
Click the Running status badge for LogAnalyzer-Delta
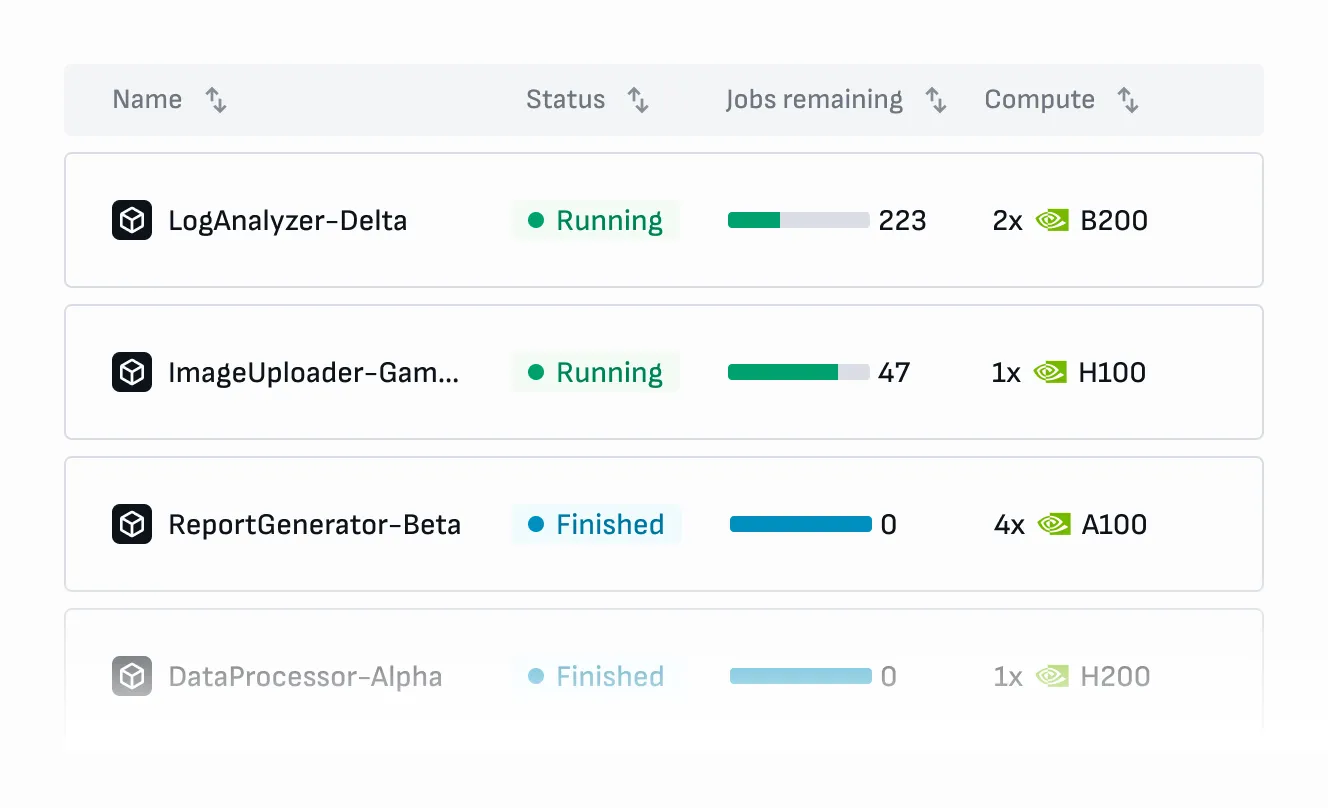click(596, 220)
